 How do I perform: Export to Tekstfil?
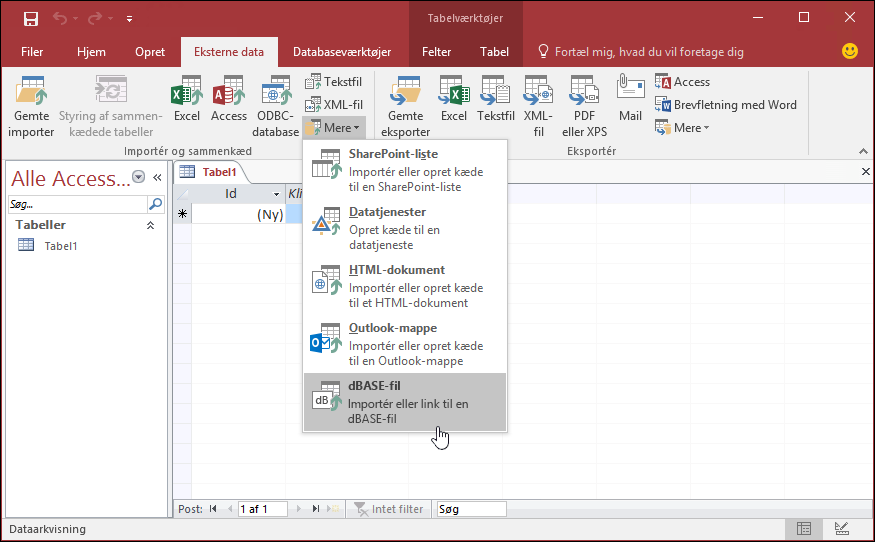[496, 98]
